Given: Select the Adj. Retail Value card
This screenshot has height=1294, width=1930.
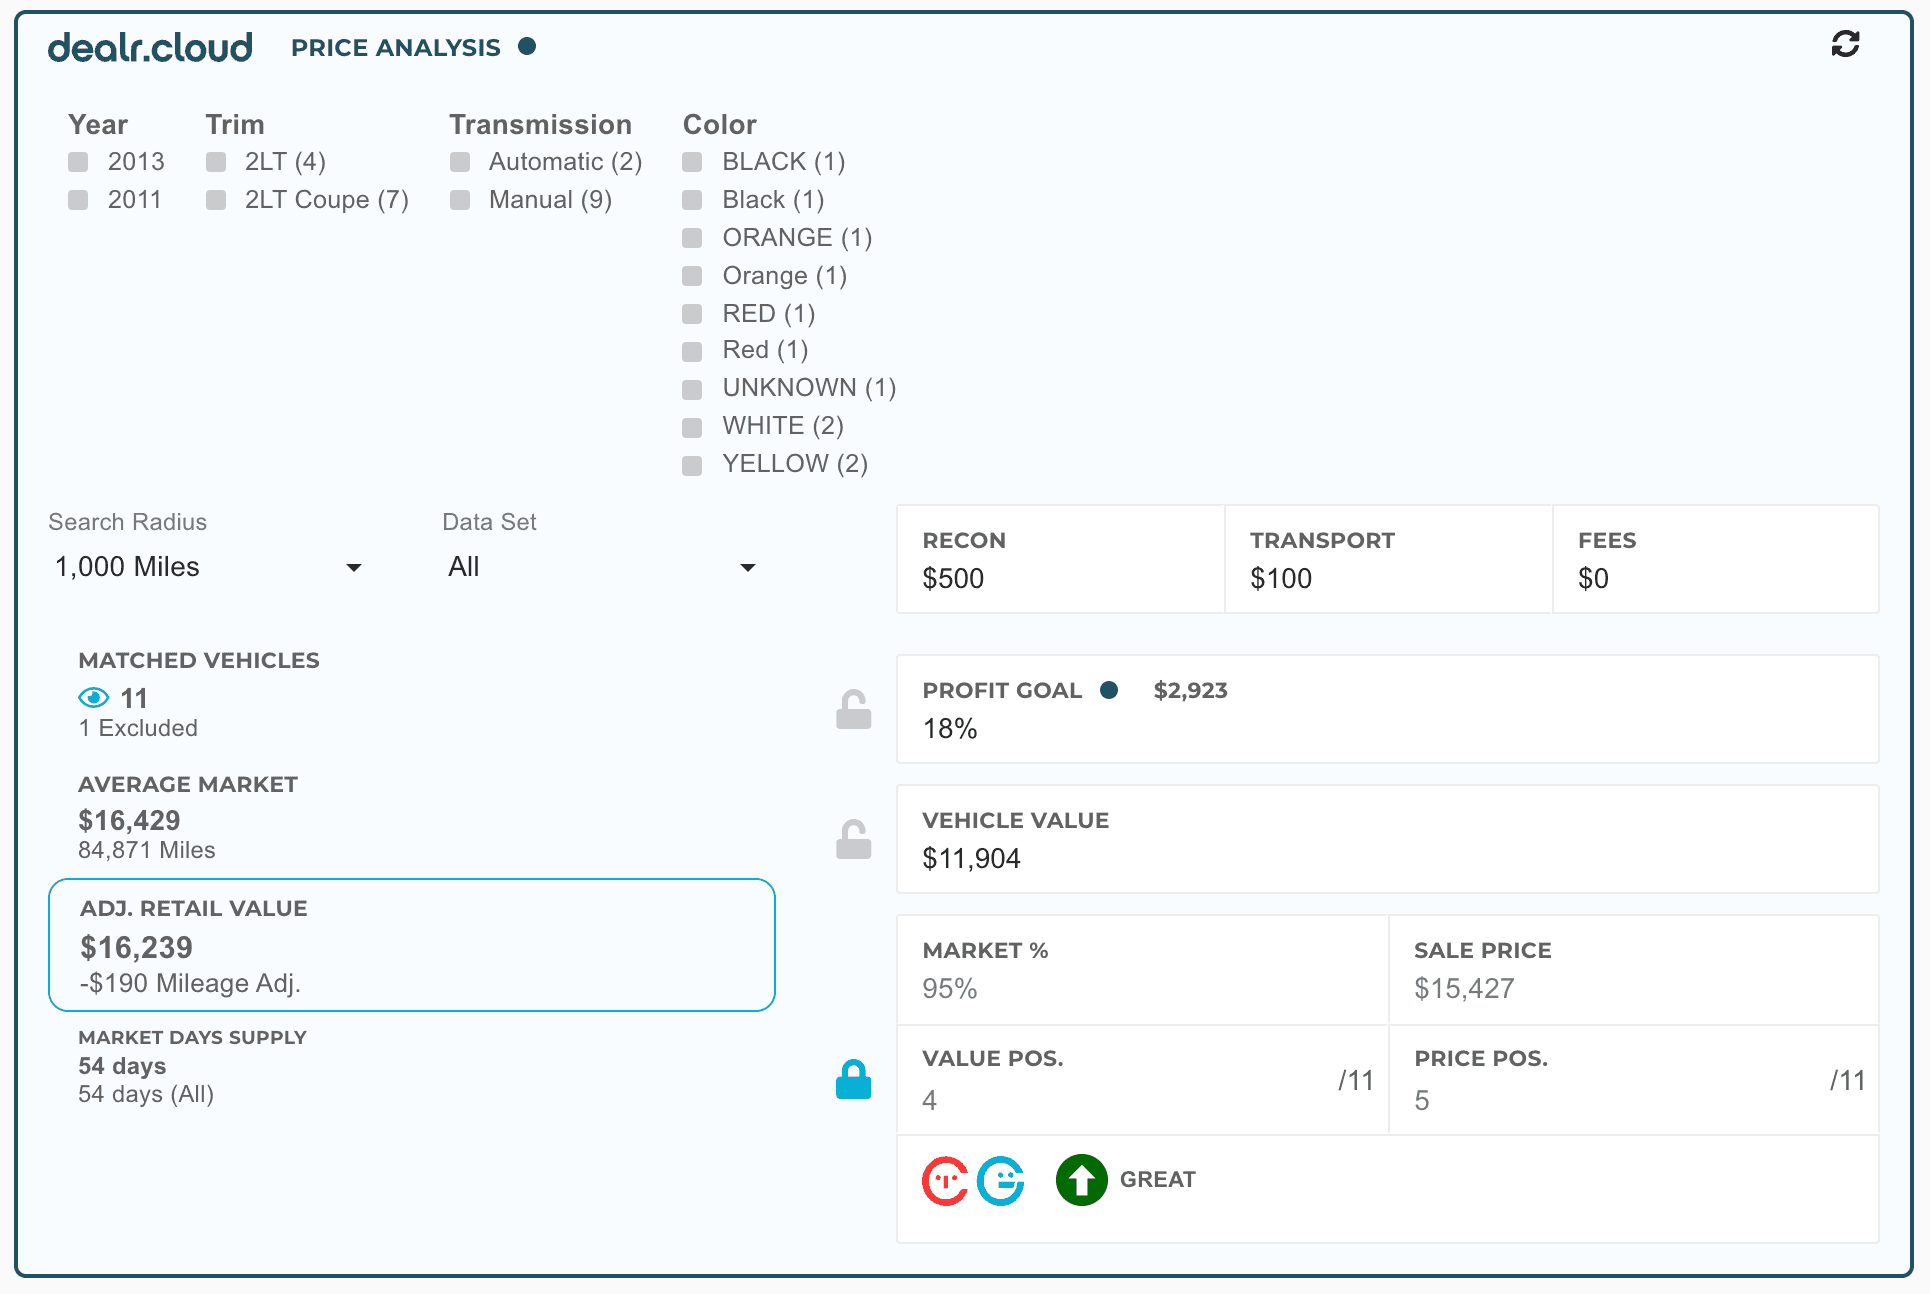Looking at the screenshot, I should (412, 944).
